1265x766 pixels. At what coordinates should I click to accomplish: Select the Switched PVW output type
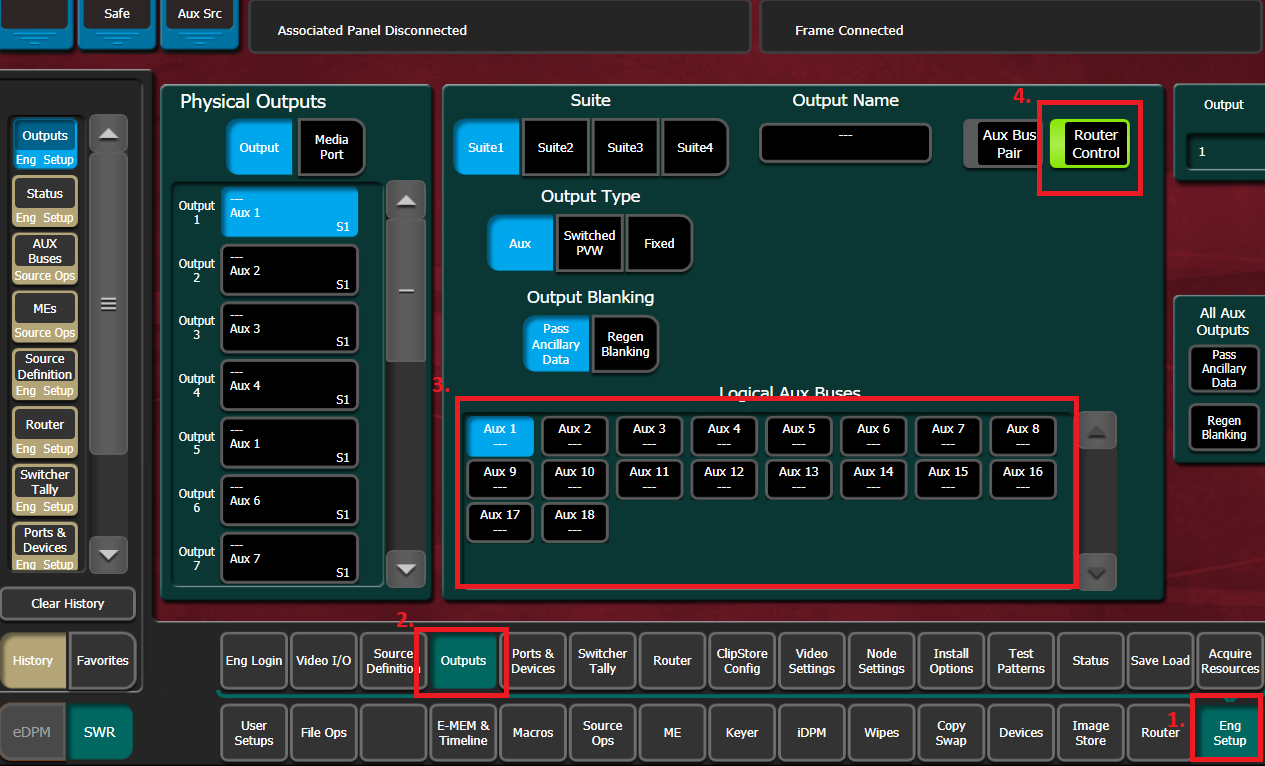pos(589,243)
